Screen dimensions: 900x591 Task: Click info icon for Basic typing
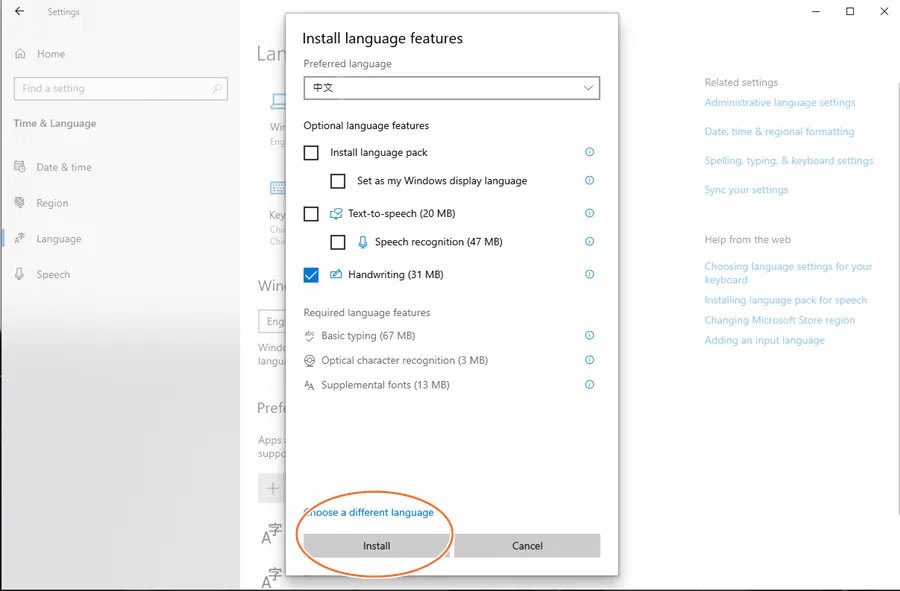[589, 336]
